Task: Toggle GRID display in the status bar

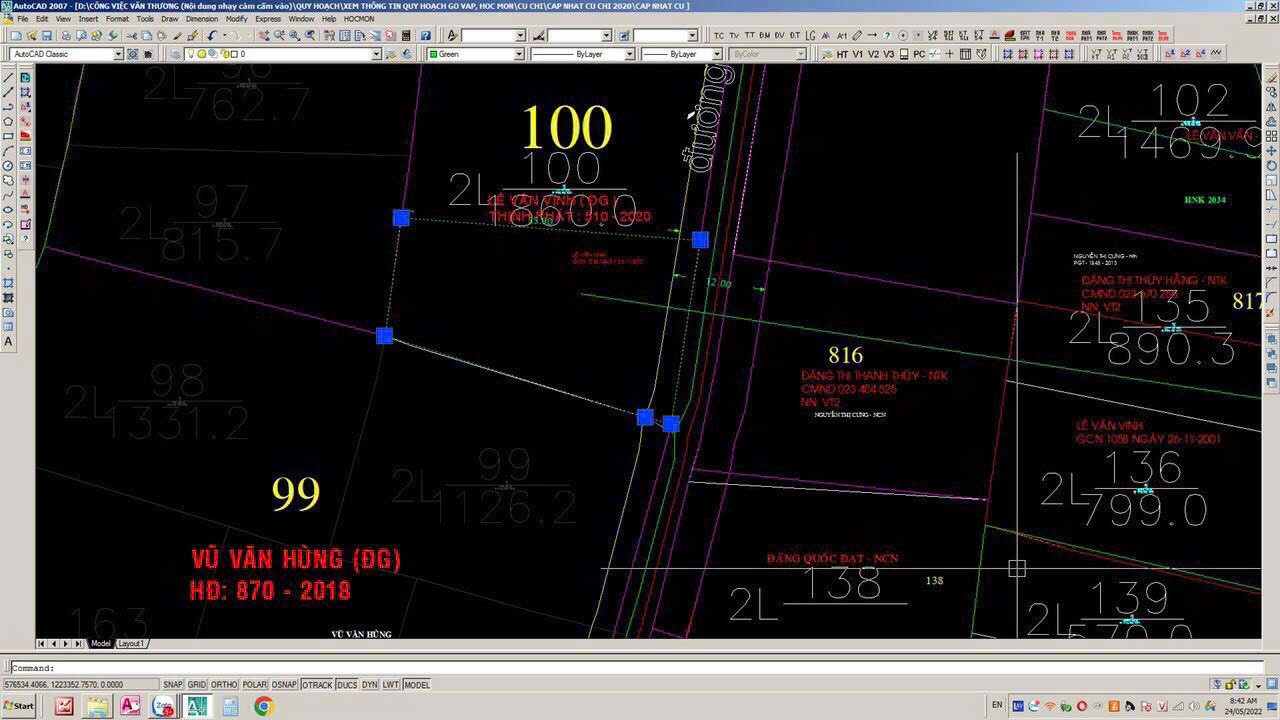Action: pos(197,685)
